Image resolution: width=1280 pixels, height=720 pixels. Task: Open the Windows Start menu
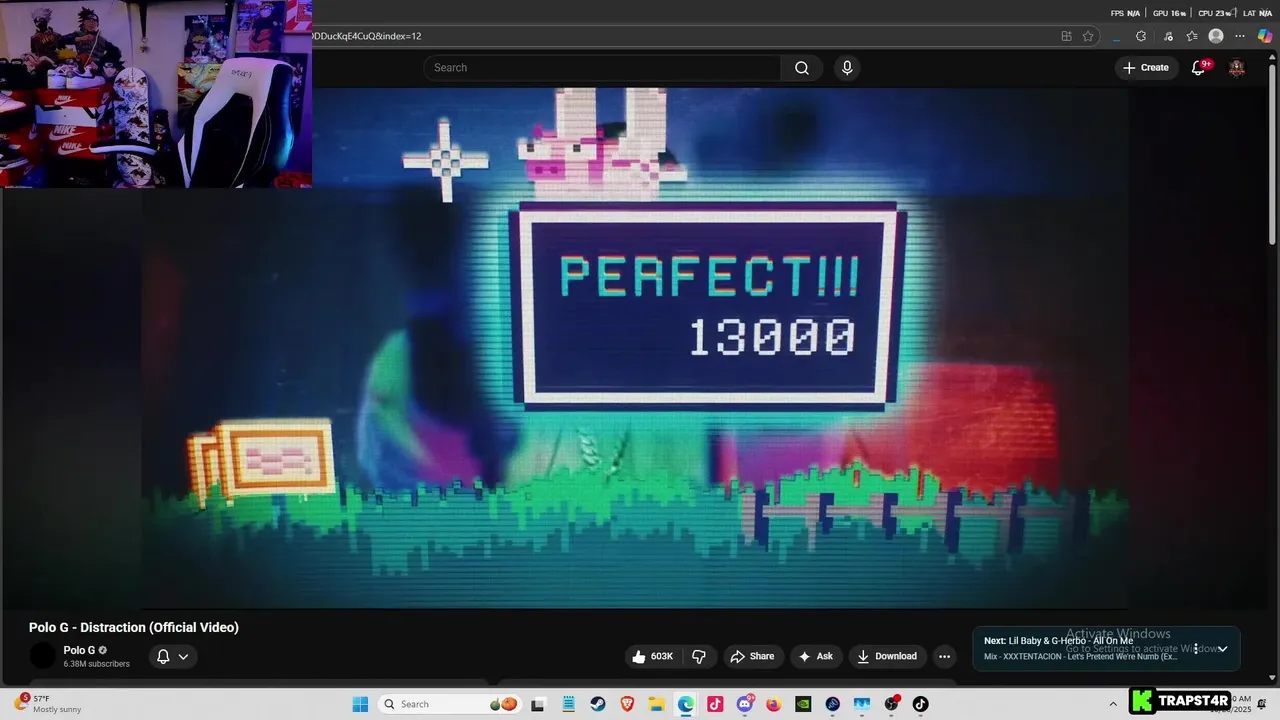tap(360, 704)
